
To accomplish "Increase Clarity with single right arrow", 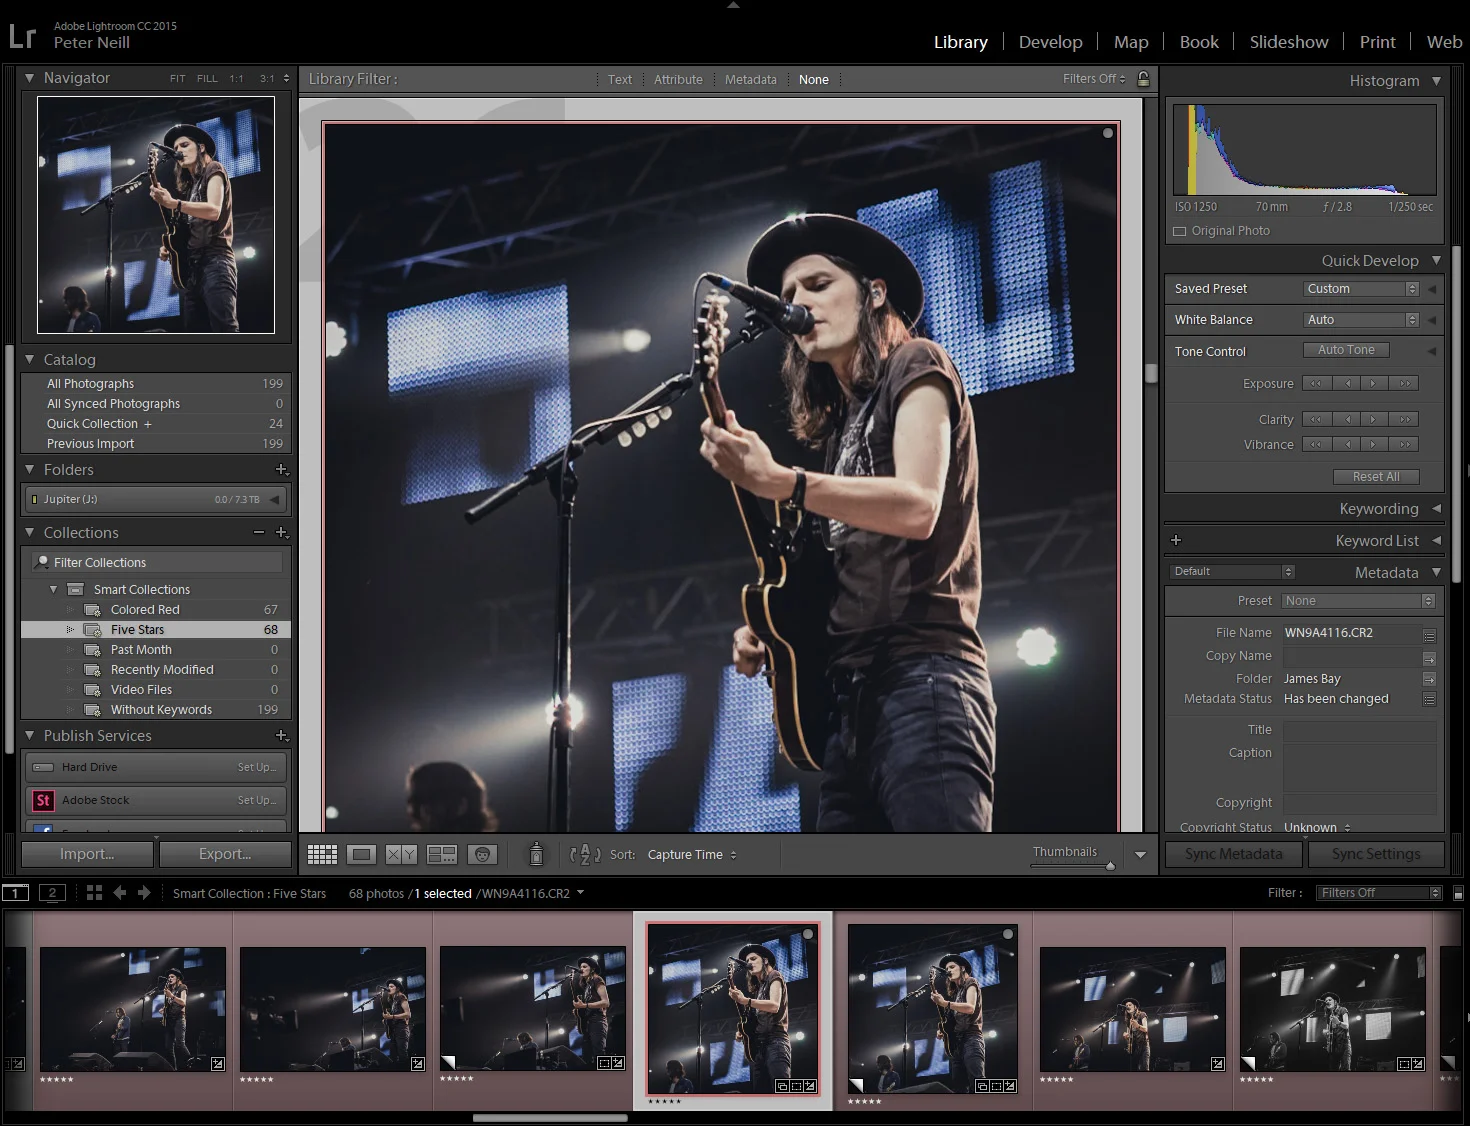I will tap(1373, 419).
